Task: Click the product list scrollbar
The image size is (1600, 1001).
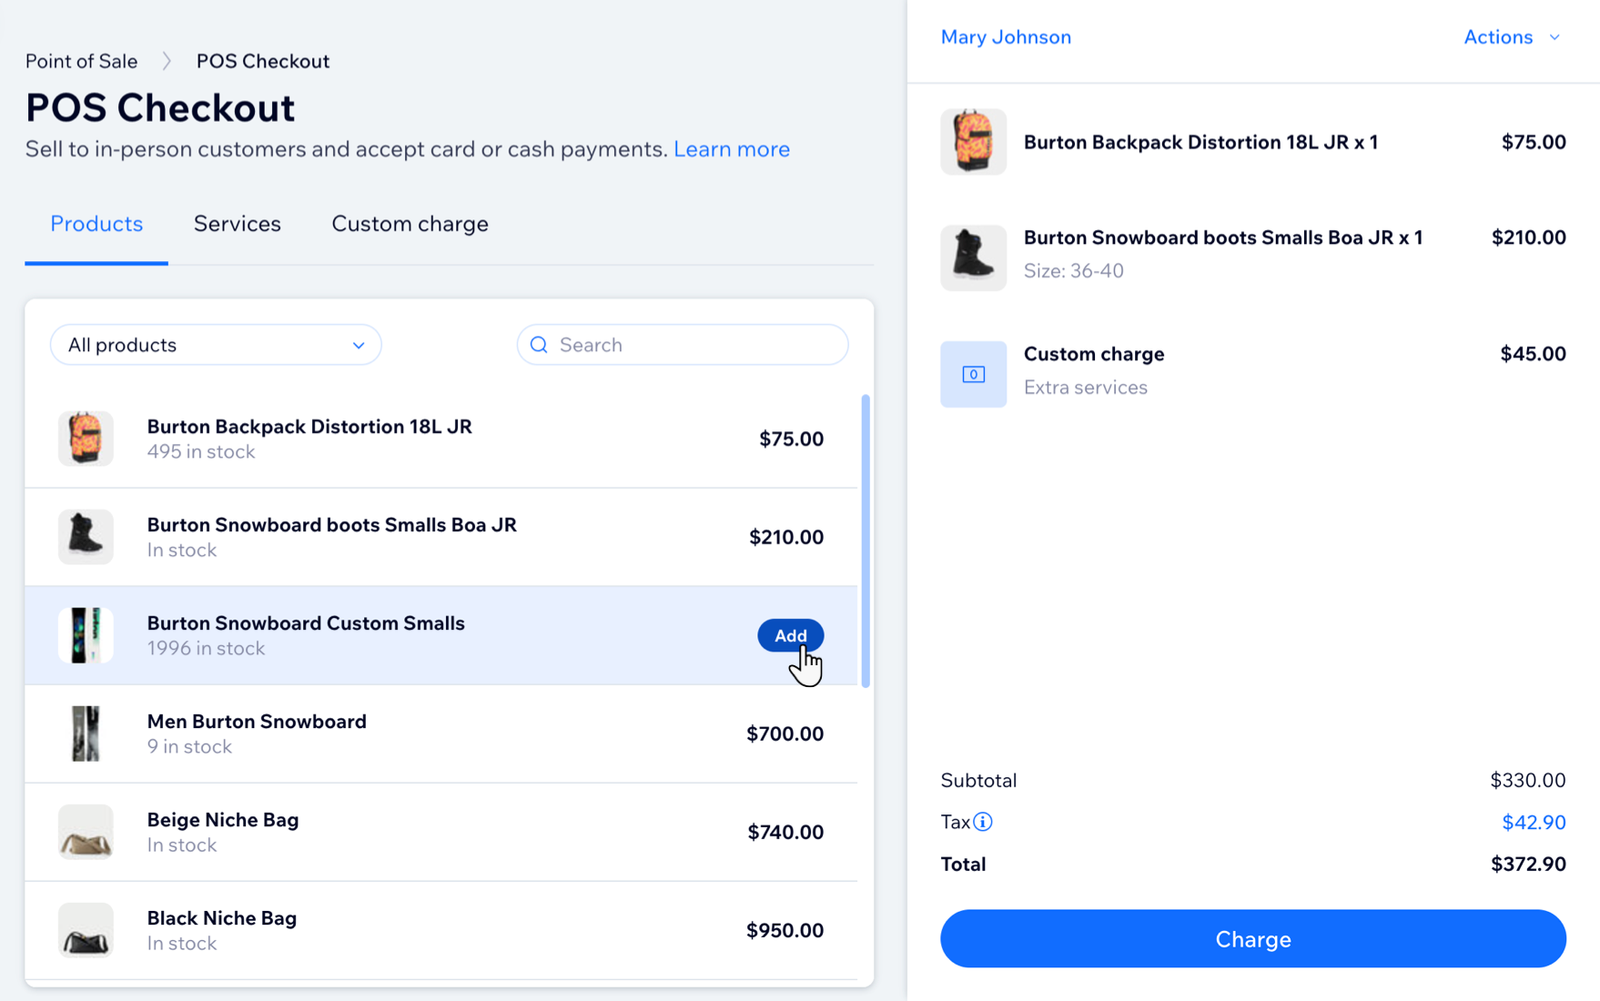Action: (x=865, y=540)
